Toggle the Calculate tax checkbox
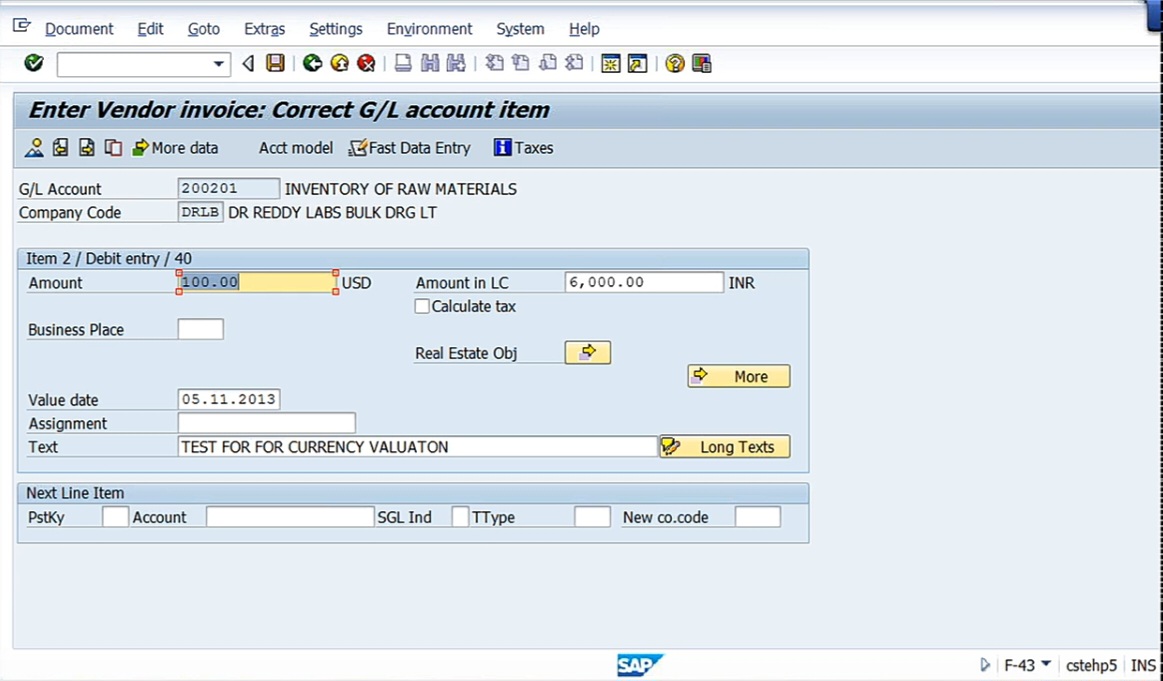Screen dimensions: 1163x681 (422, 306)
